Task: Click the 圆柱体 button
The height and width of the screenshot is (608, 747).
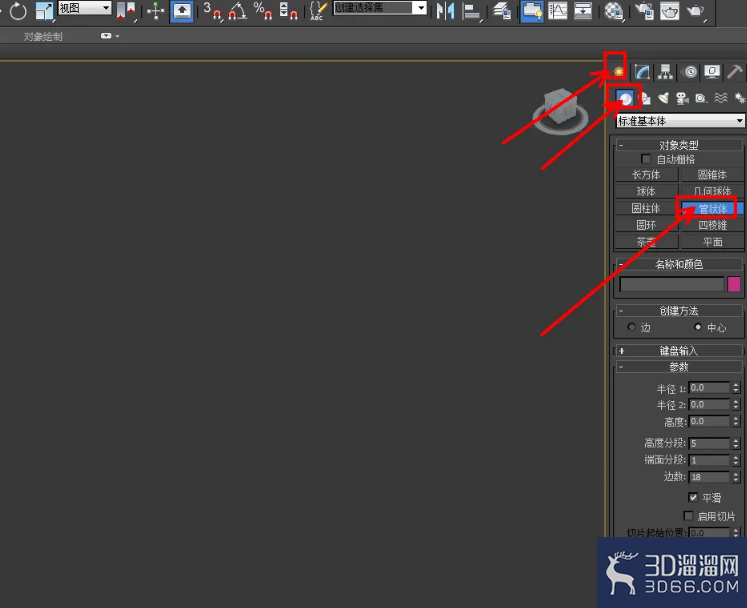Action: coord(646,208)
